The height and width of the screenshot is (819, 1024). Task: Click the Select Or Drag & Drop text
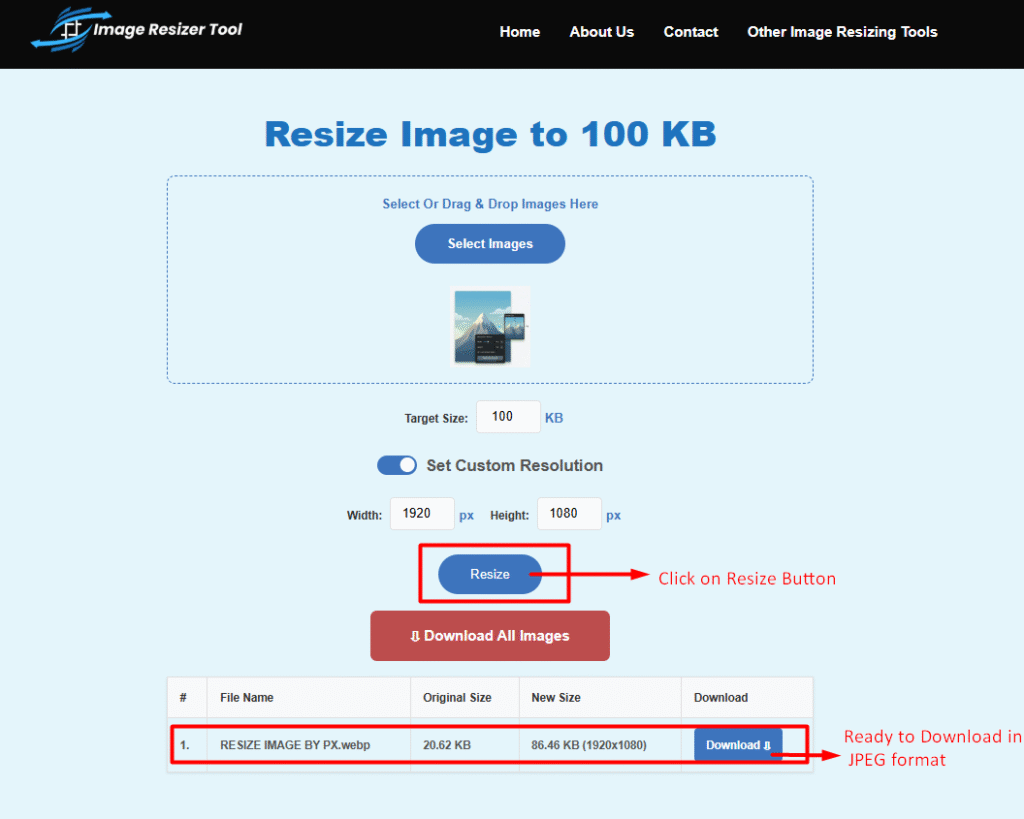click(x=490, y=204)
